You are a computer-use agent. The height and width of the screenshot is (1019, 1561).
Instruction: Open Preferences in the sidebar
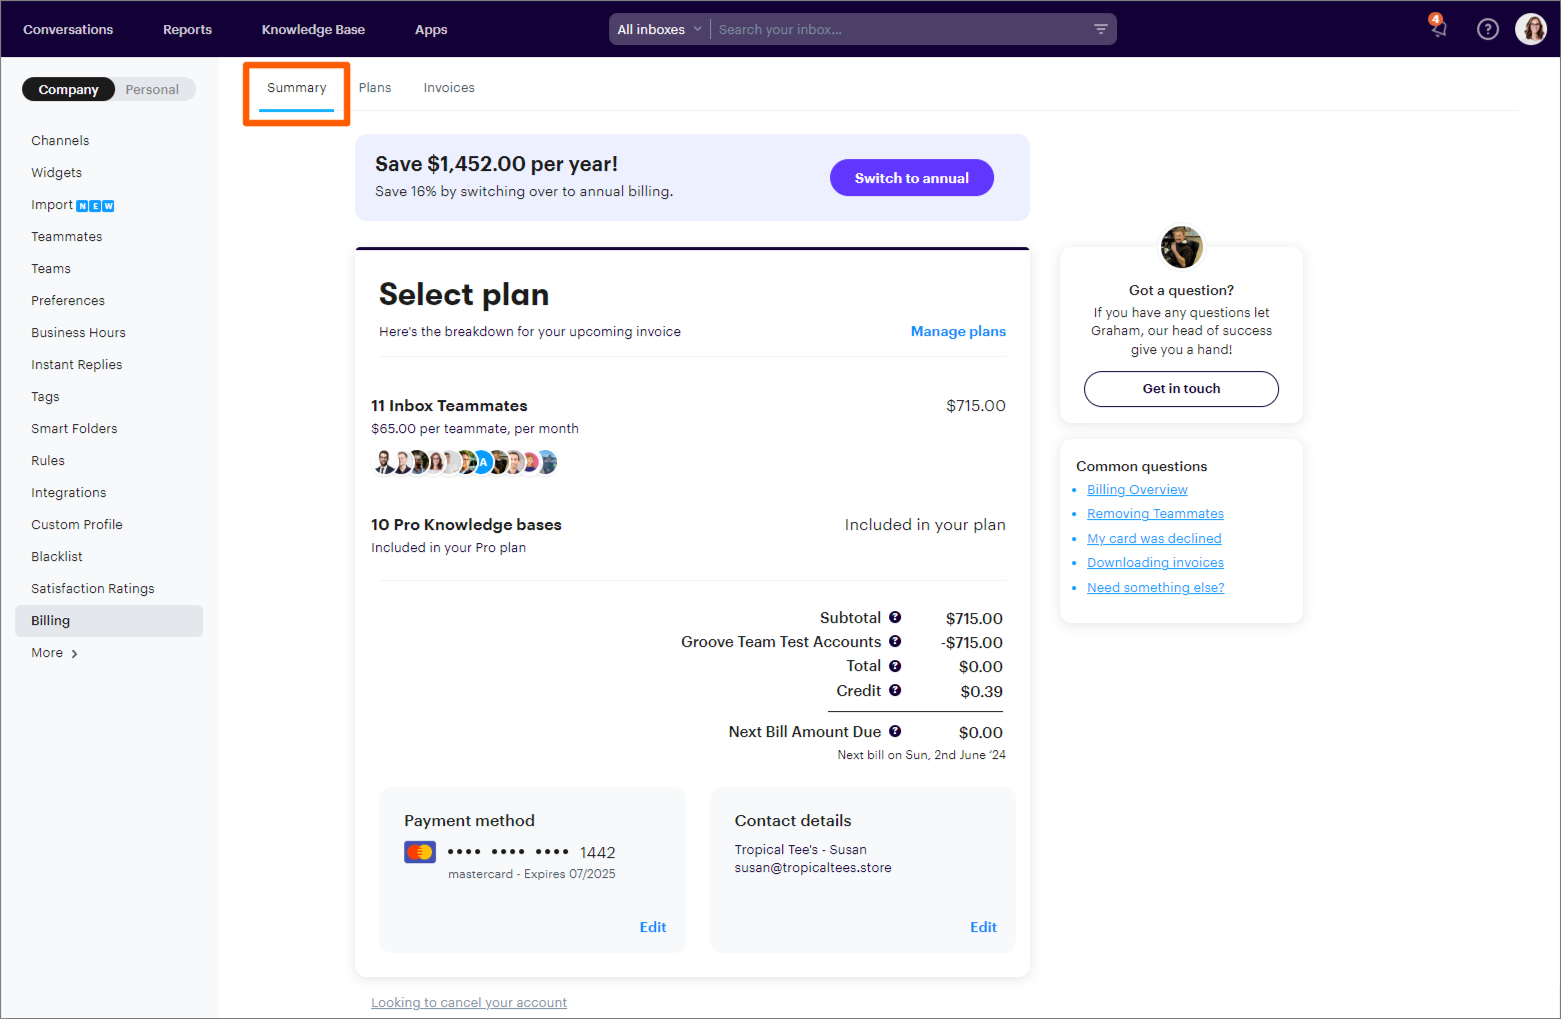[x=68, y=300]
